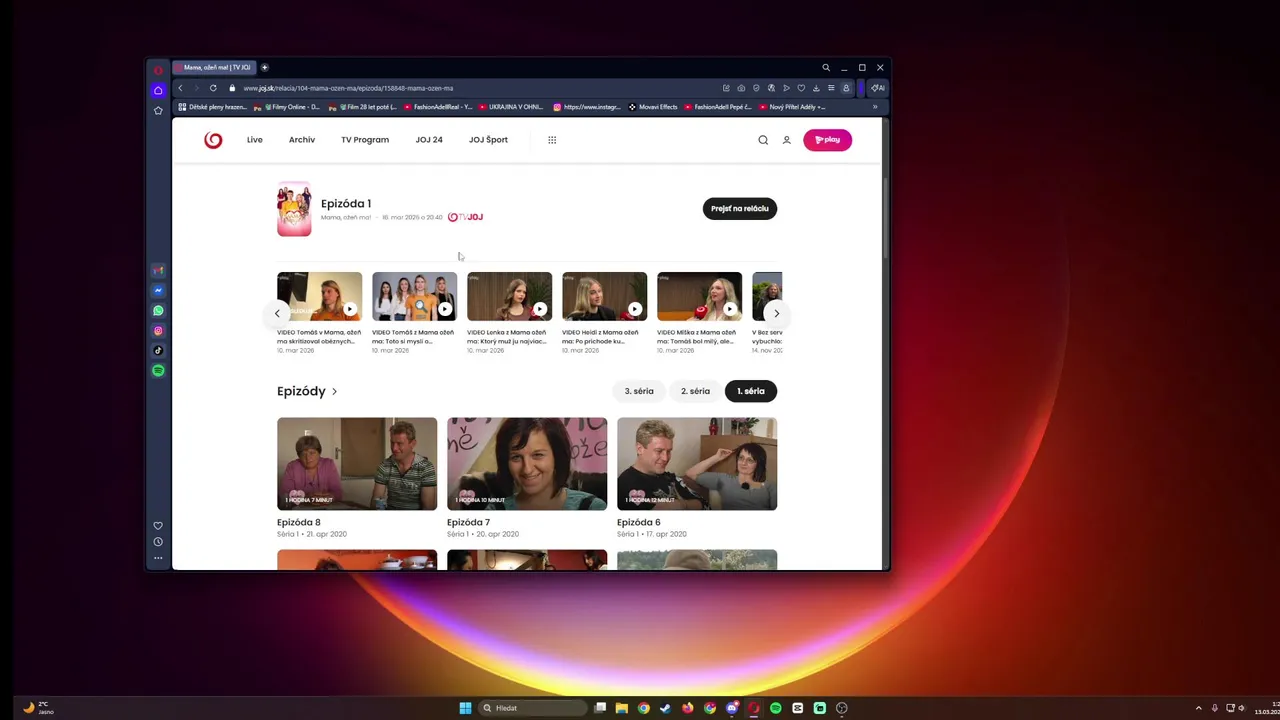
Task: Click the Opera menu icon in sidebar
Action: (158, 70)
